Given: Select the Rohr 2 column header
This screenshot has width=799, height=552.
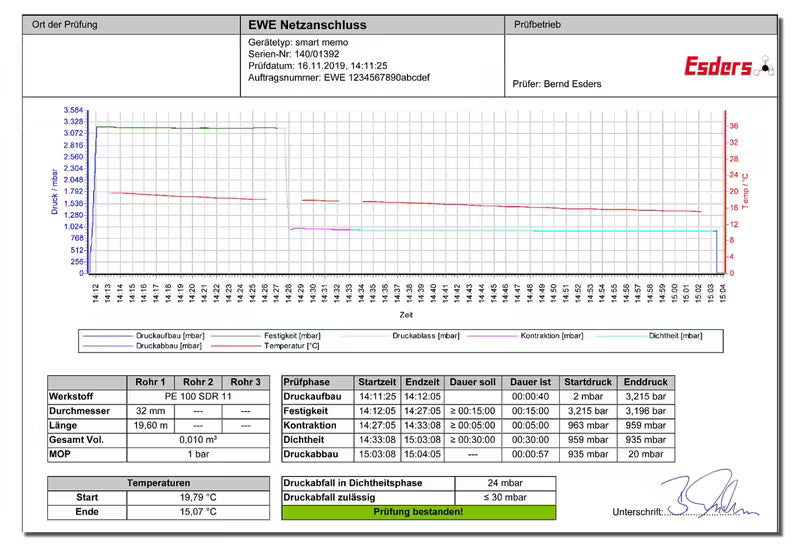Looking at the screenshot, I should (x=198, y=382).
